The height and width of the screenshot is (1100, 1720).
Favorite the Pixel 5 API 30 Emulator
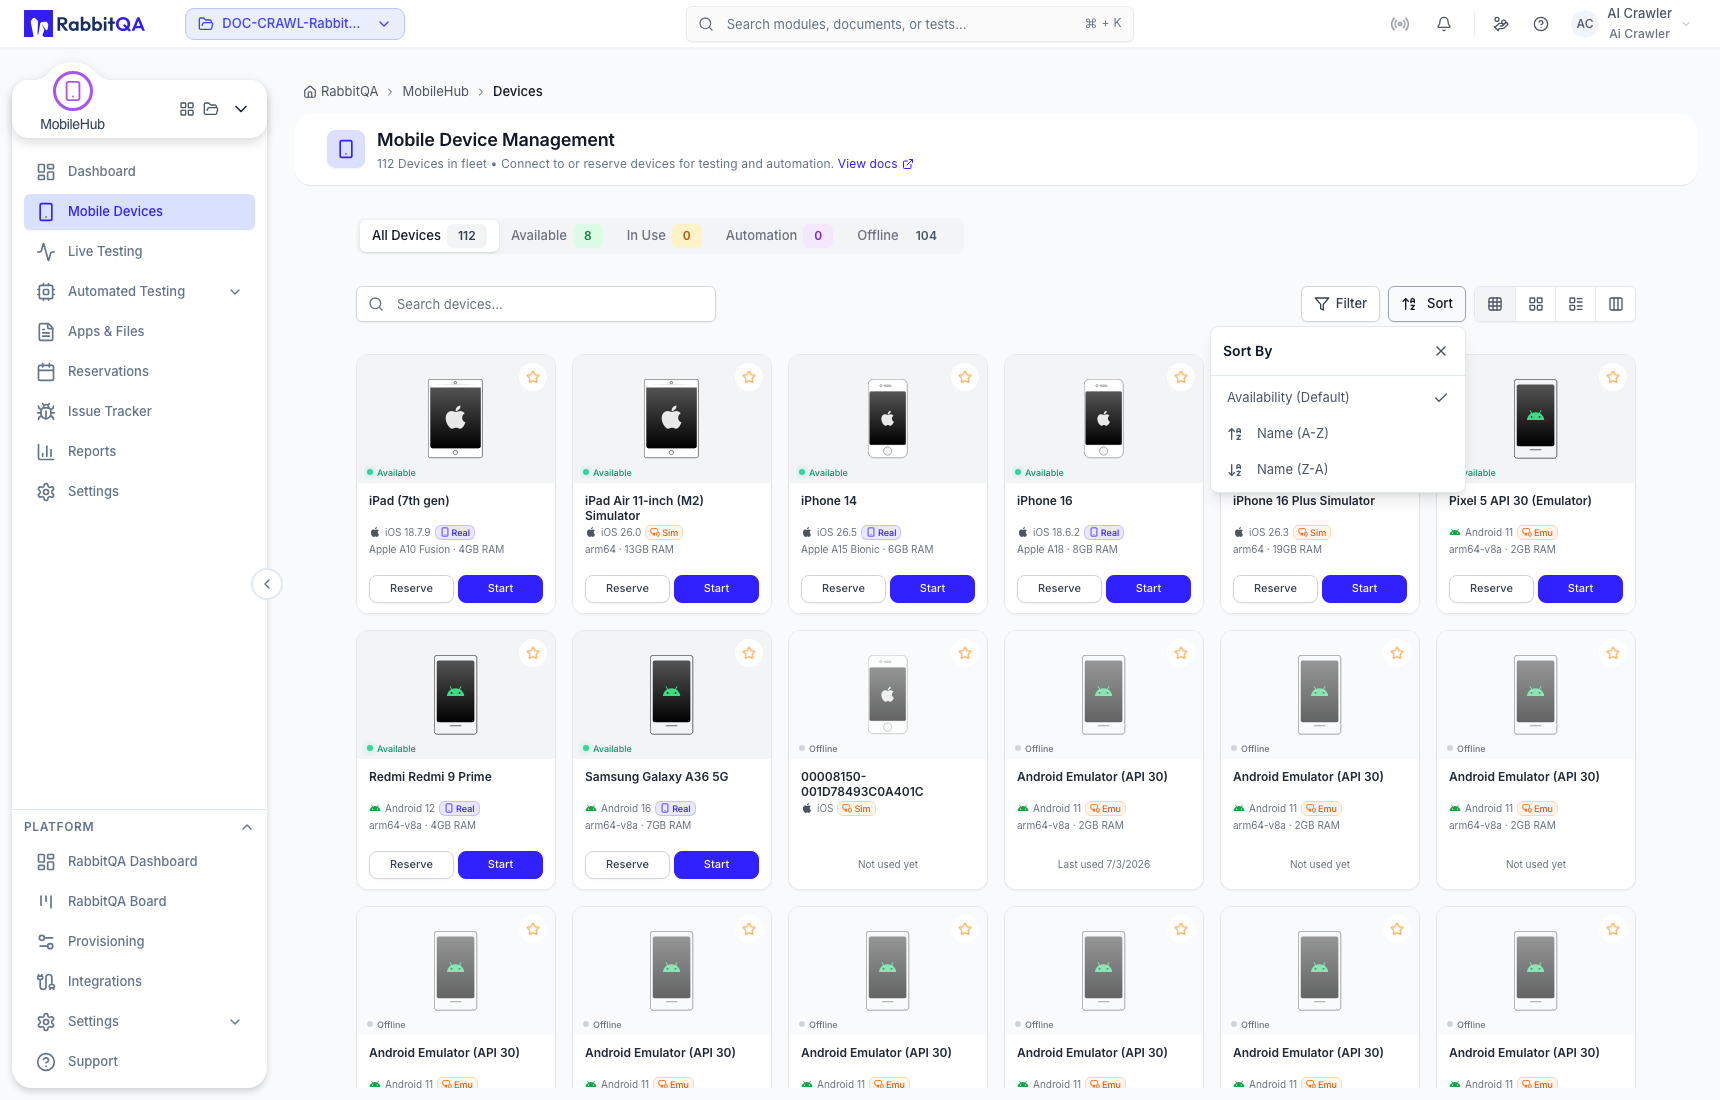point(1613,377)
